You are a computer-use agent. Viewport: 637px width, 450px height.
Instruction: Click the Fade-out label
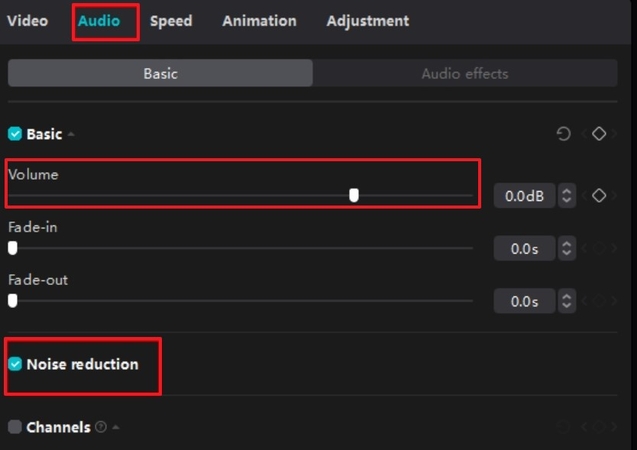(x=38, y=280)
